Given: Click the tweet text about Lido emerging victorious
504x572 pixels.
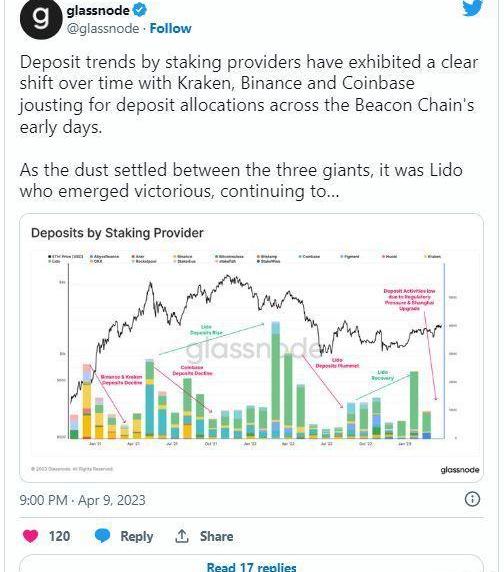Looking at the screenshot, I should [x=241, y=181].
